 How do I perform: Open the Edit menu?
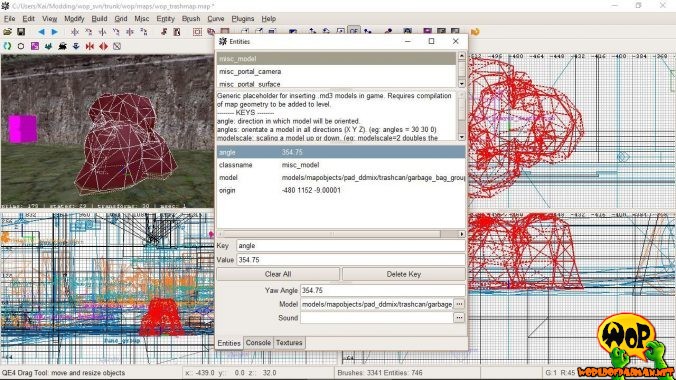point(28,19)
